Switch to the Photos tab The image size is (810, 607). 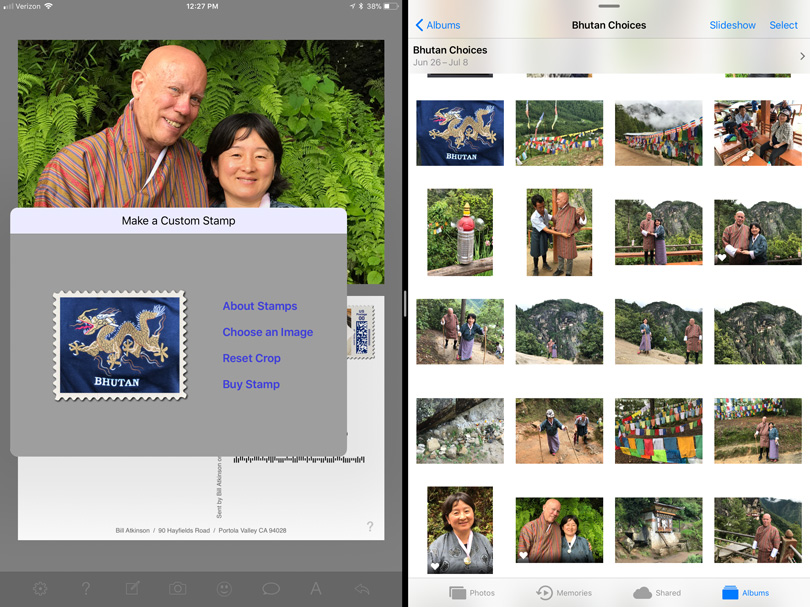coord(472,593)
